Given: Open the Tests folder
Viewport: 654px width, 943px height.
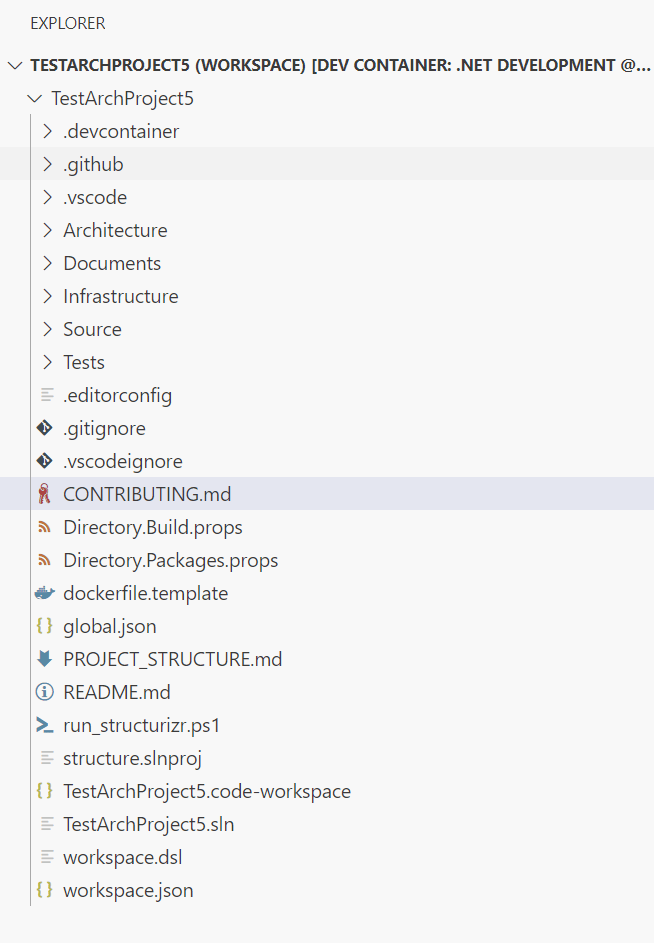Looking at the screenshot, I should point(84,362).
